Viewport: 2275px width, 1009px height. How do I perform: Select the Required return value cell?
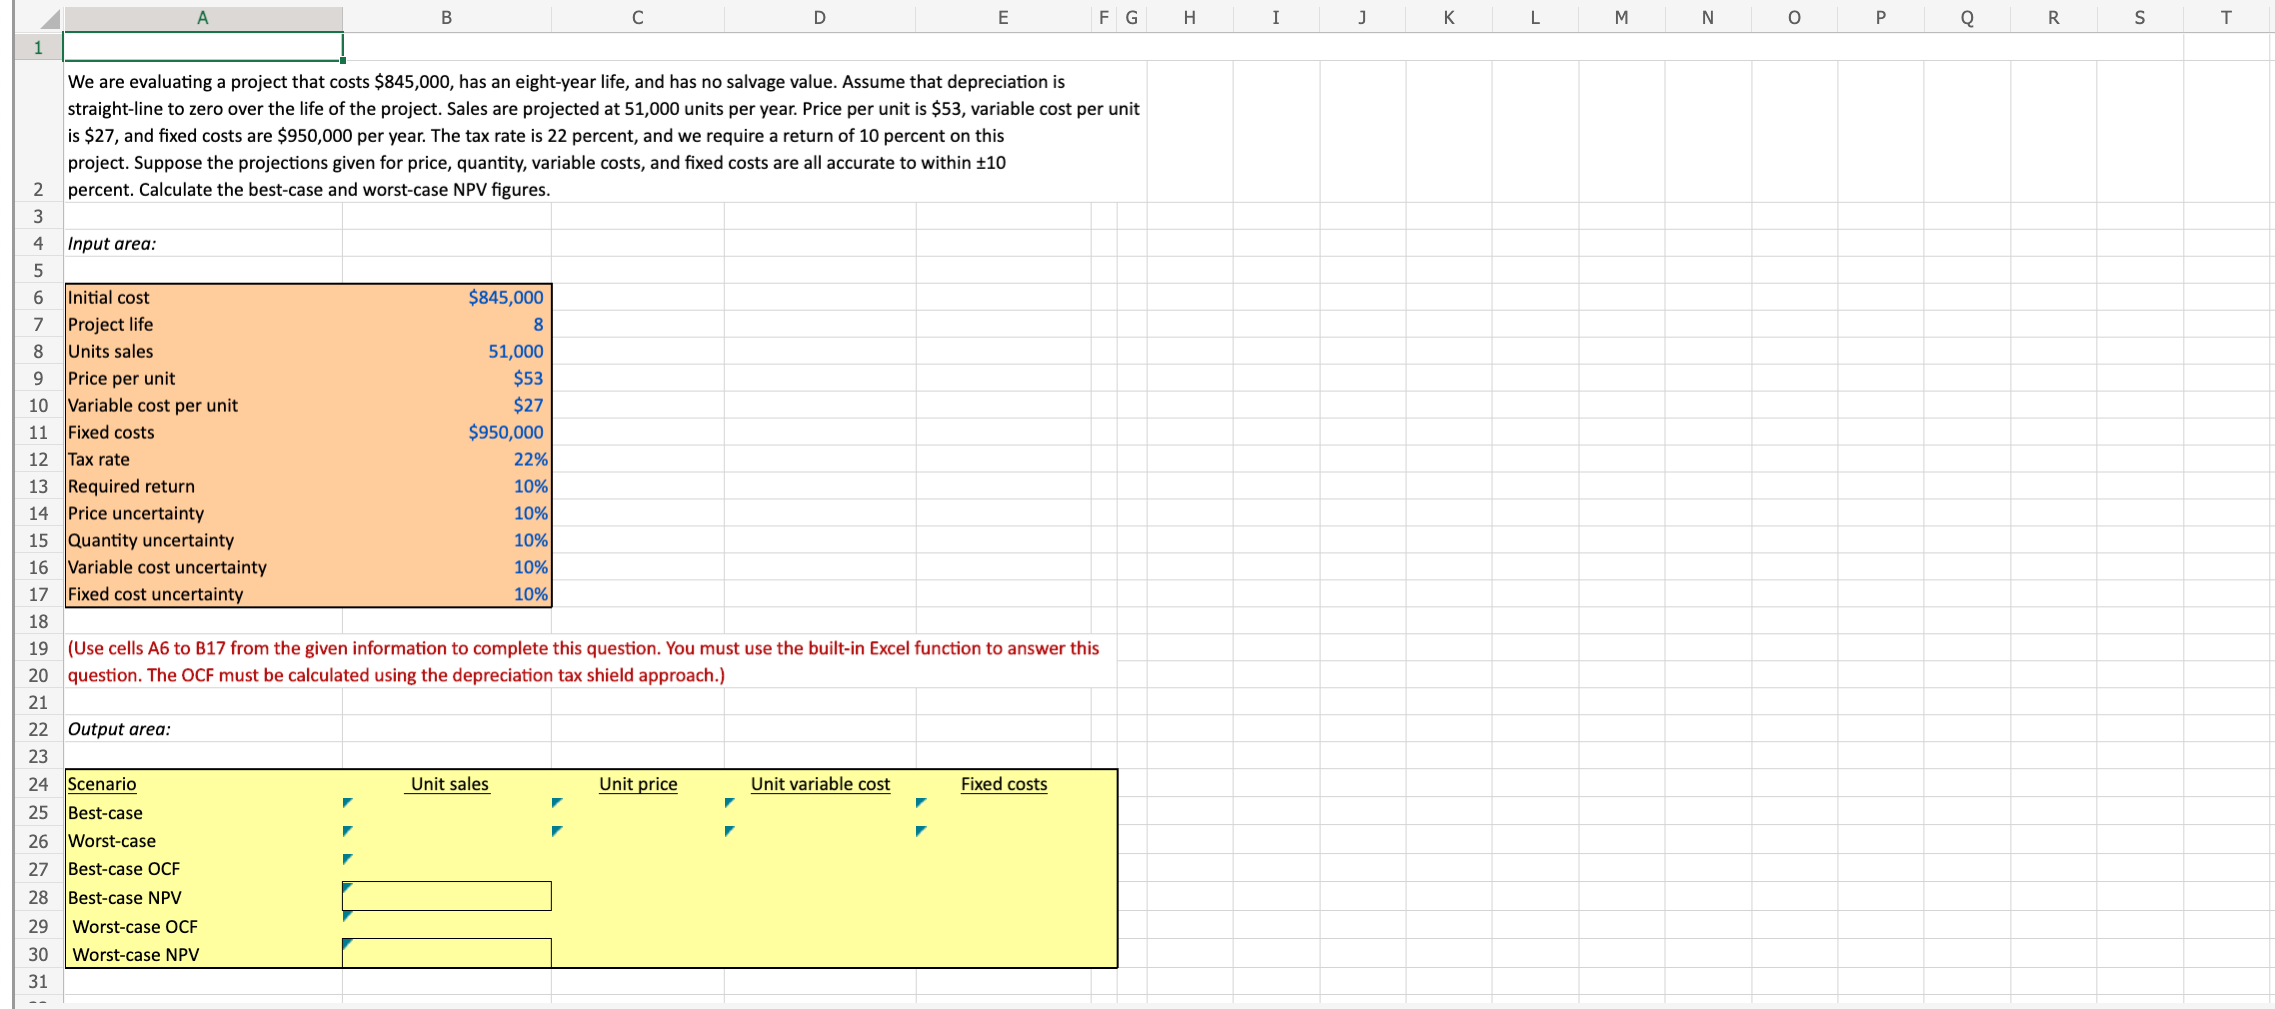(447, 486)
